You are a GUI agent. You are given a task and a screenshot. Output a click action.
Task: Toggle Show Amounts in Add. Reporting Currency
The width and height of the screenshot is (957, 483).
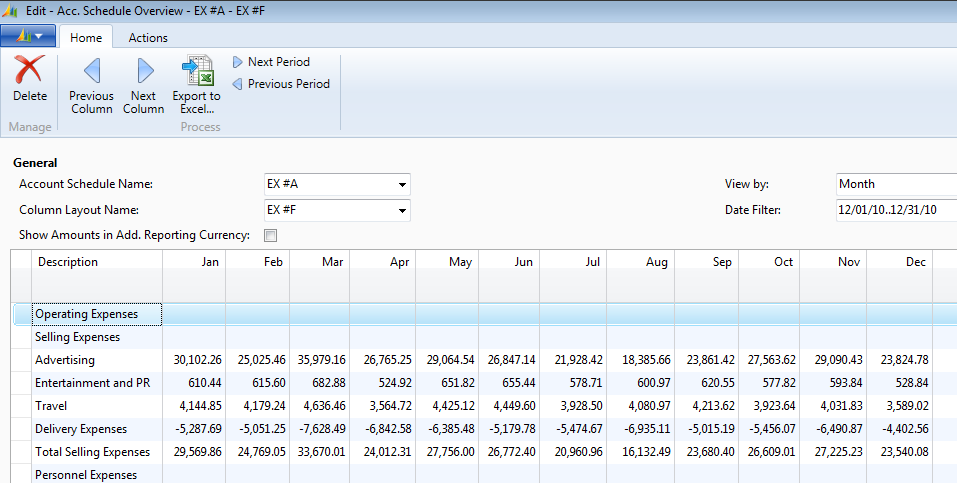(x=269, y=236)
